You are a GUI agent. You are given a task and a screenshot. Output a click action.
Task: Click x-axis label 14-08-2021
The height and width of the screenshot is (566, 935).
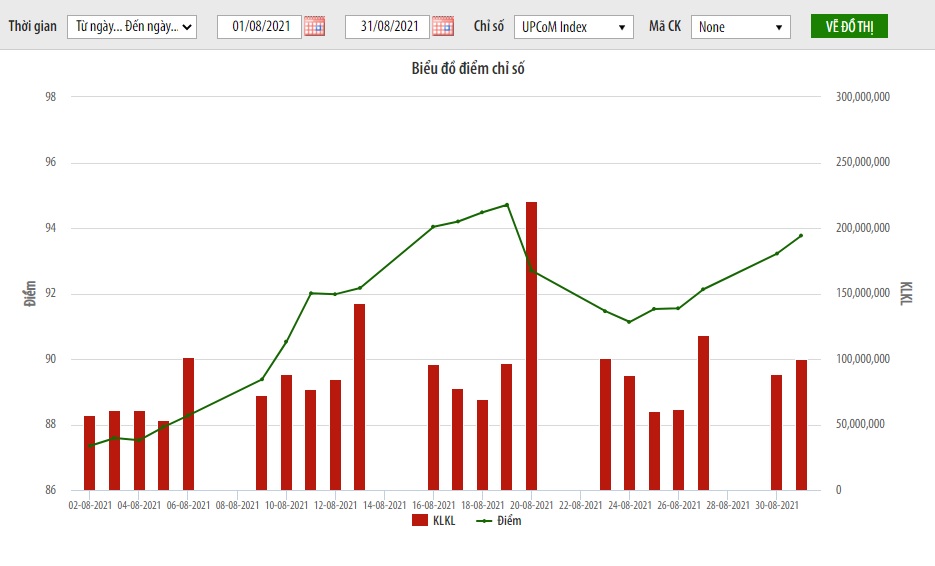pos(385,505)
